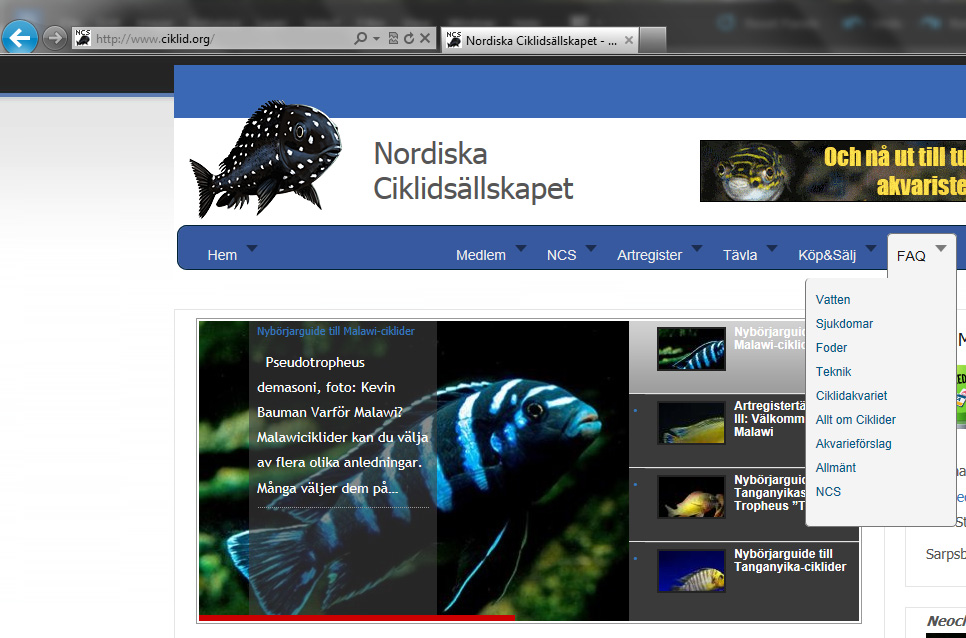The height and width of the screenshot is (638, 966).
Task: Select the yellow fish Artregister slide thumbnail
Action: tap(691, 423)
